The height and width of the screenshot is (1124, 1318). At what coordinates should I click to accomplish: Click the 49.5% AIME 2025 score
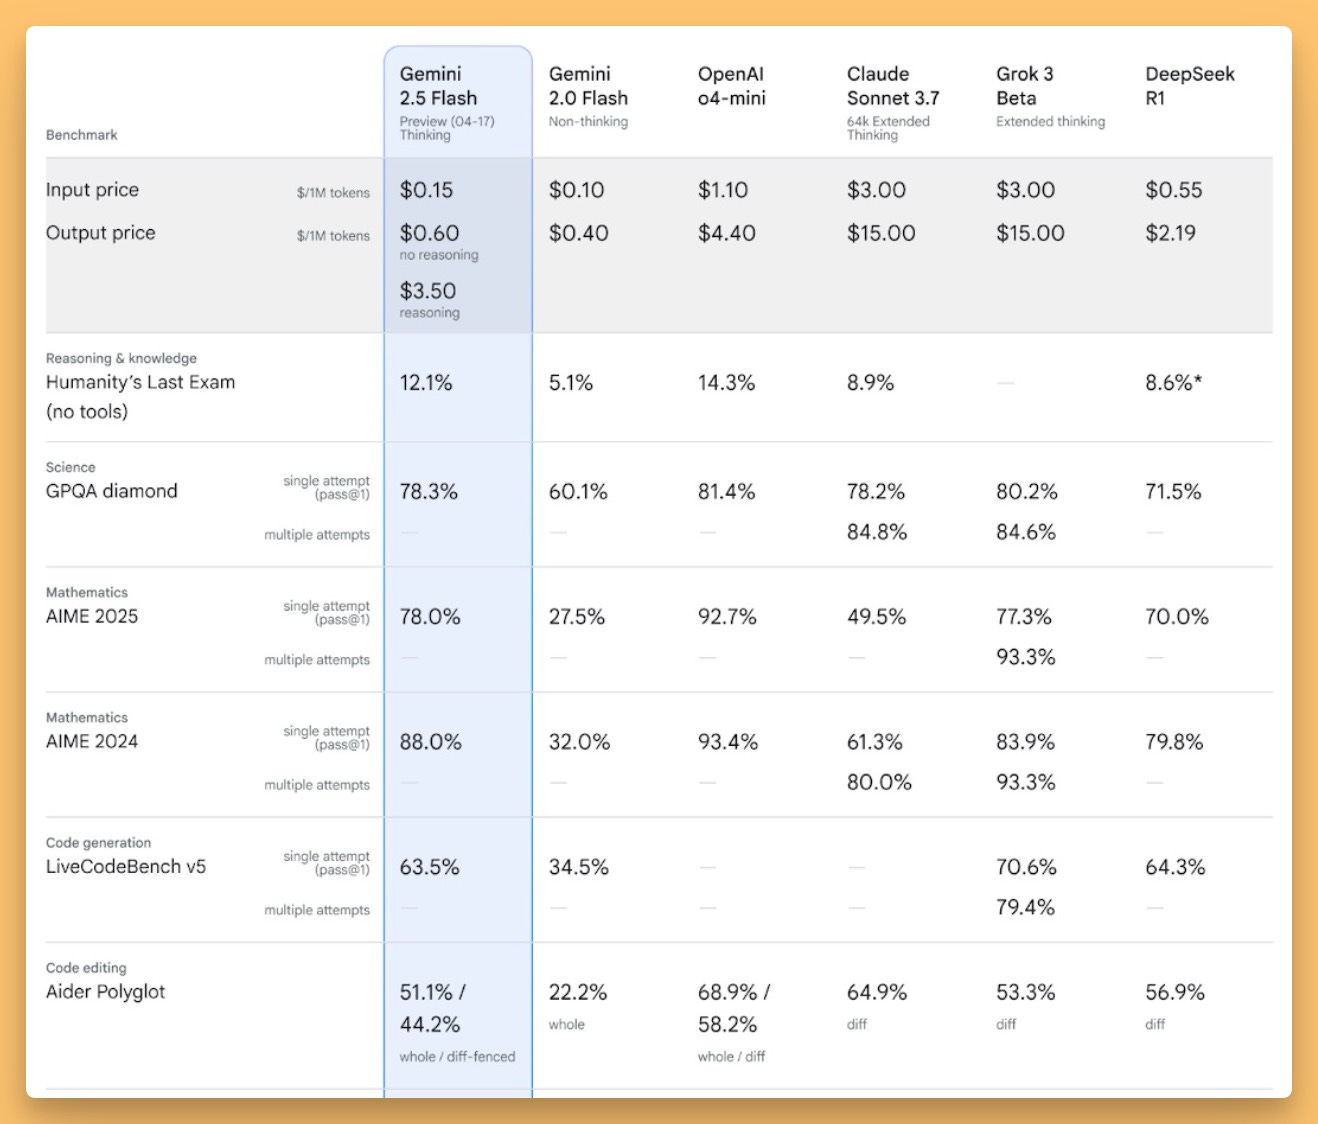tap(876, 617)
